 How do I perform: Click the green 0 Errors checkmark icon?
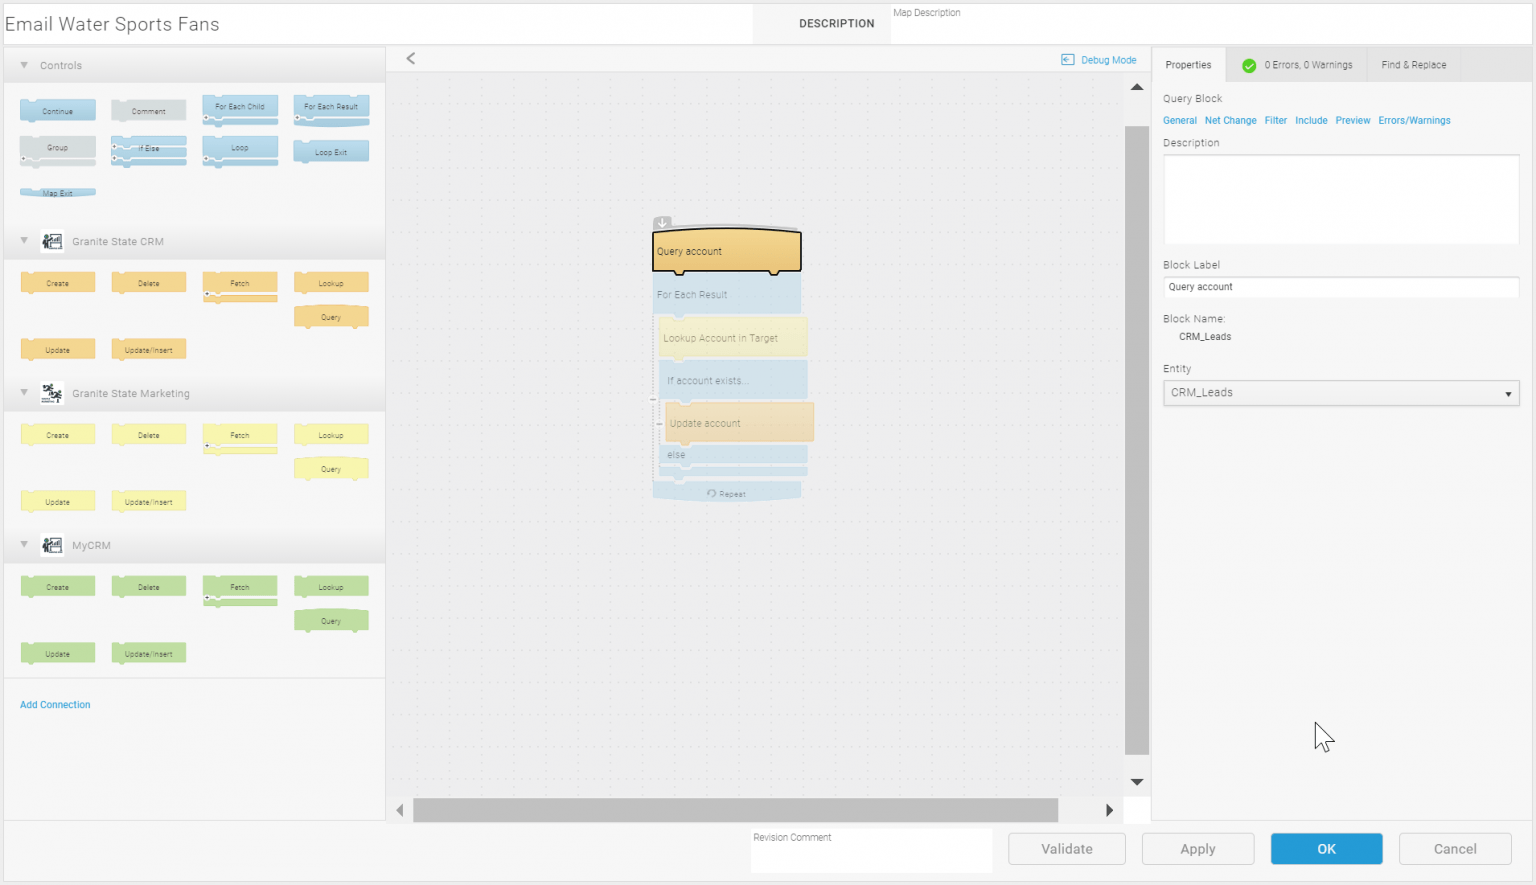tap(1248, 65)
